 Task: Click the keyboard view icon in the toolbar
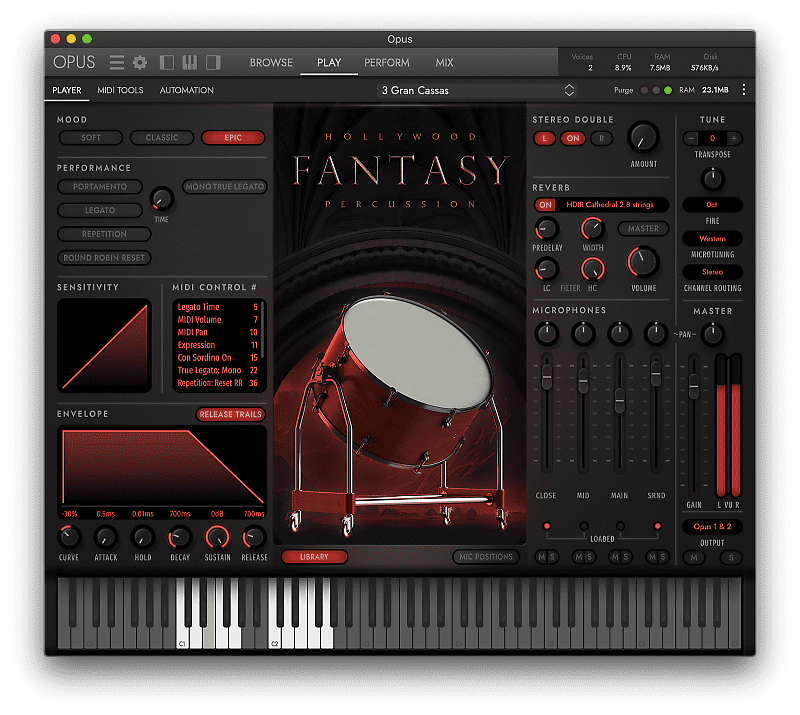tap(190, 62)
